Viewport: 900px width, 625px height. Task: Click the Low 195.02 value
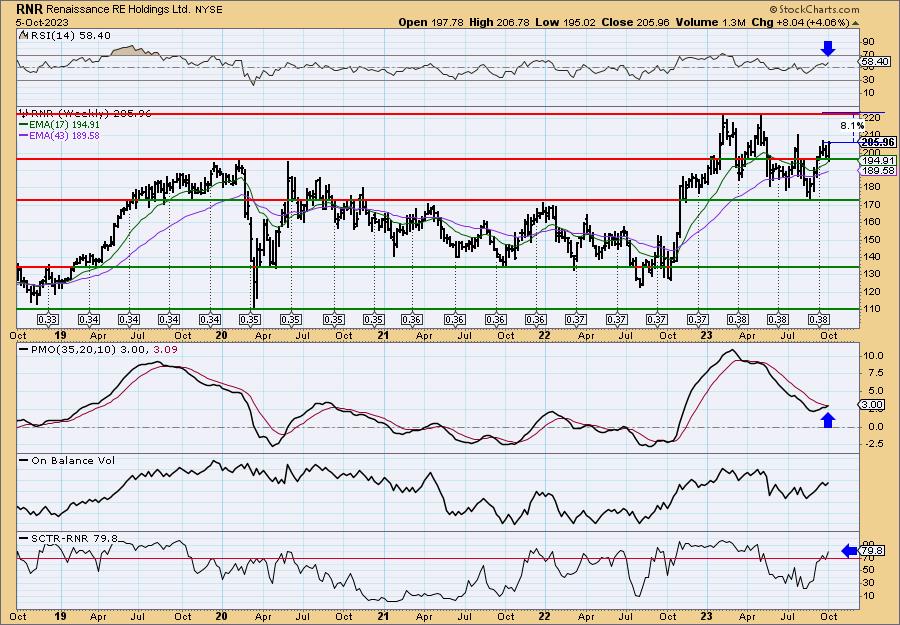tap(567, 22)
